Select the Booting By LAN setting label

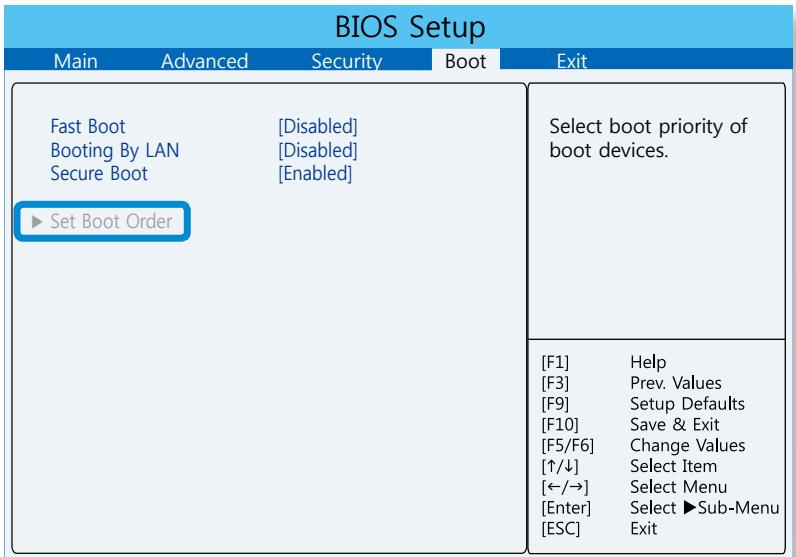pyautogui.click(x=108, y=151)
